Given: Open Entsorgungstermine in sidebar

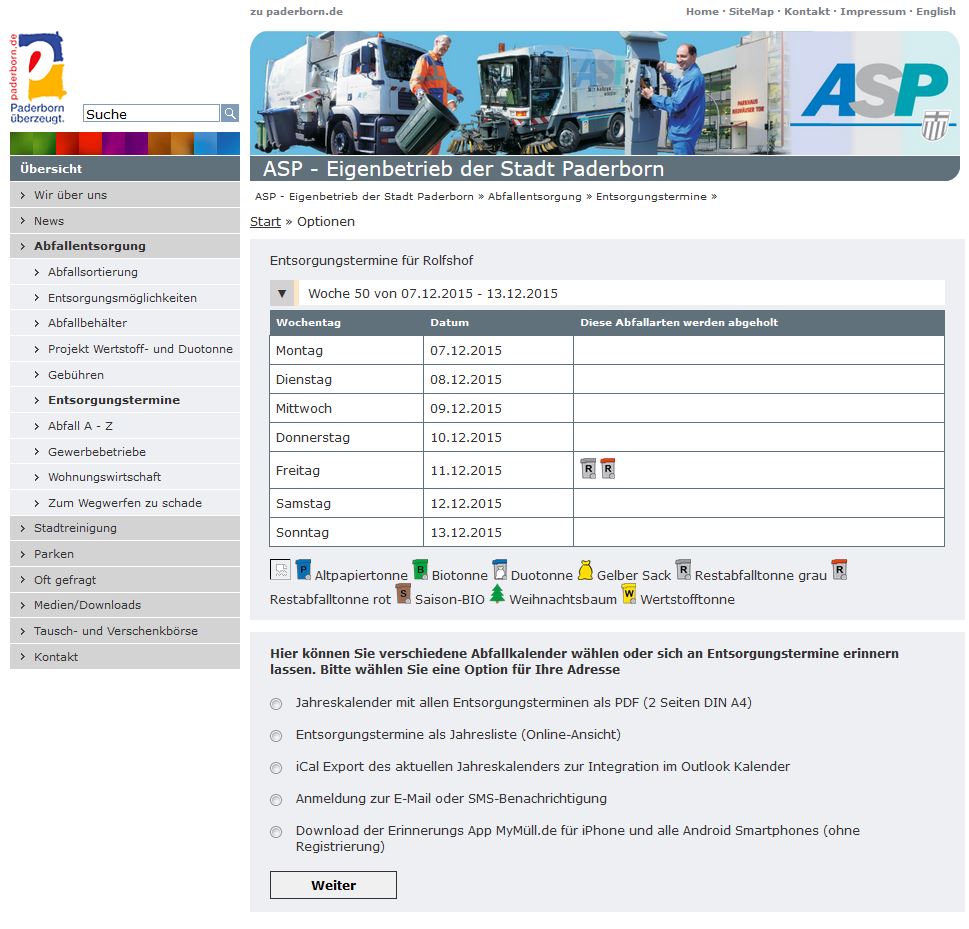Looking at the screenshot, I should [x=114, y=400].
